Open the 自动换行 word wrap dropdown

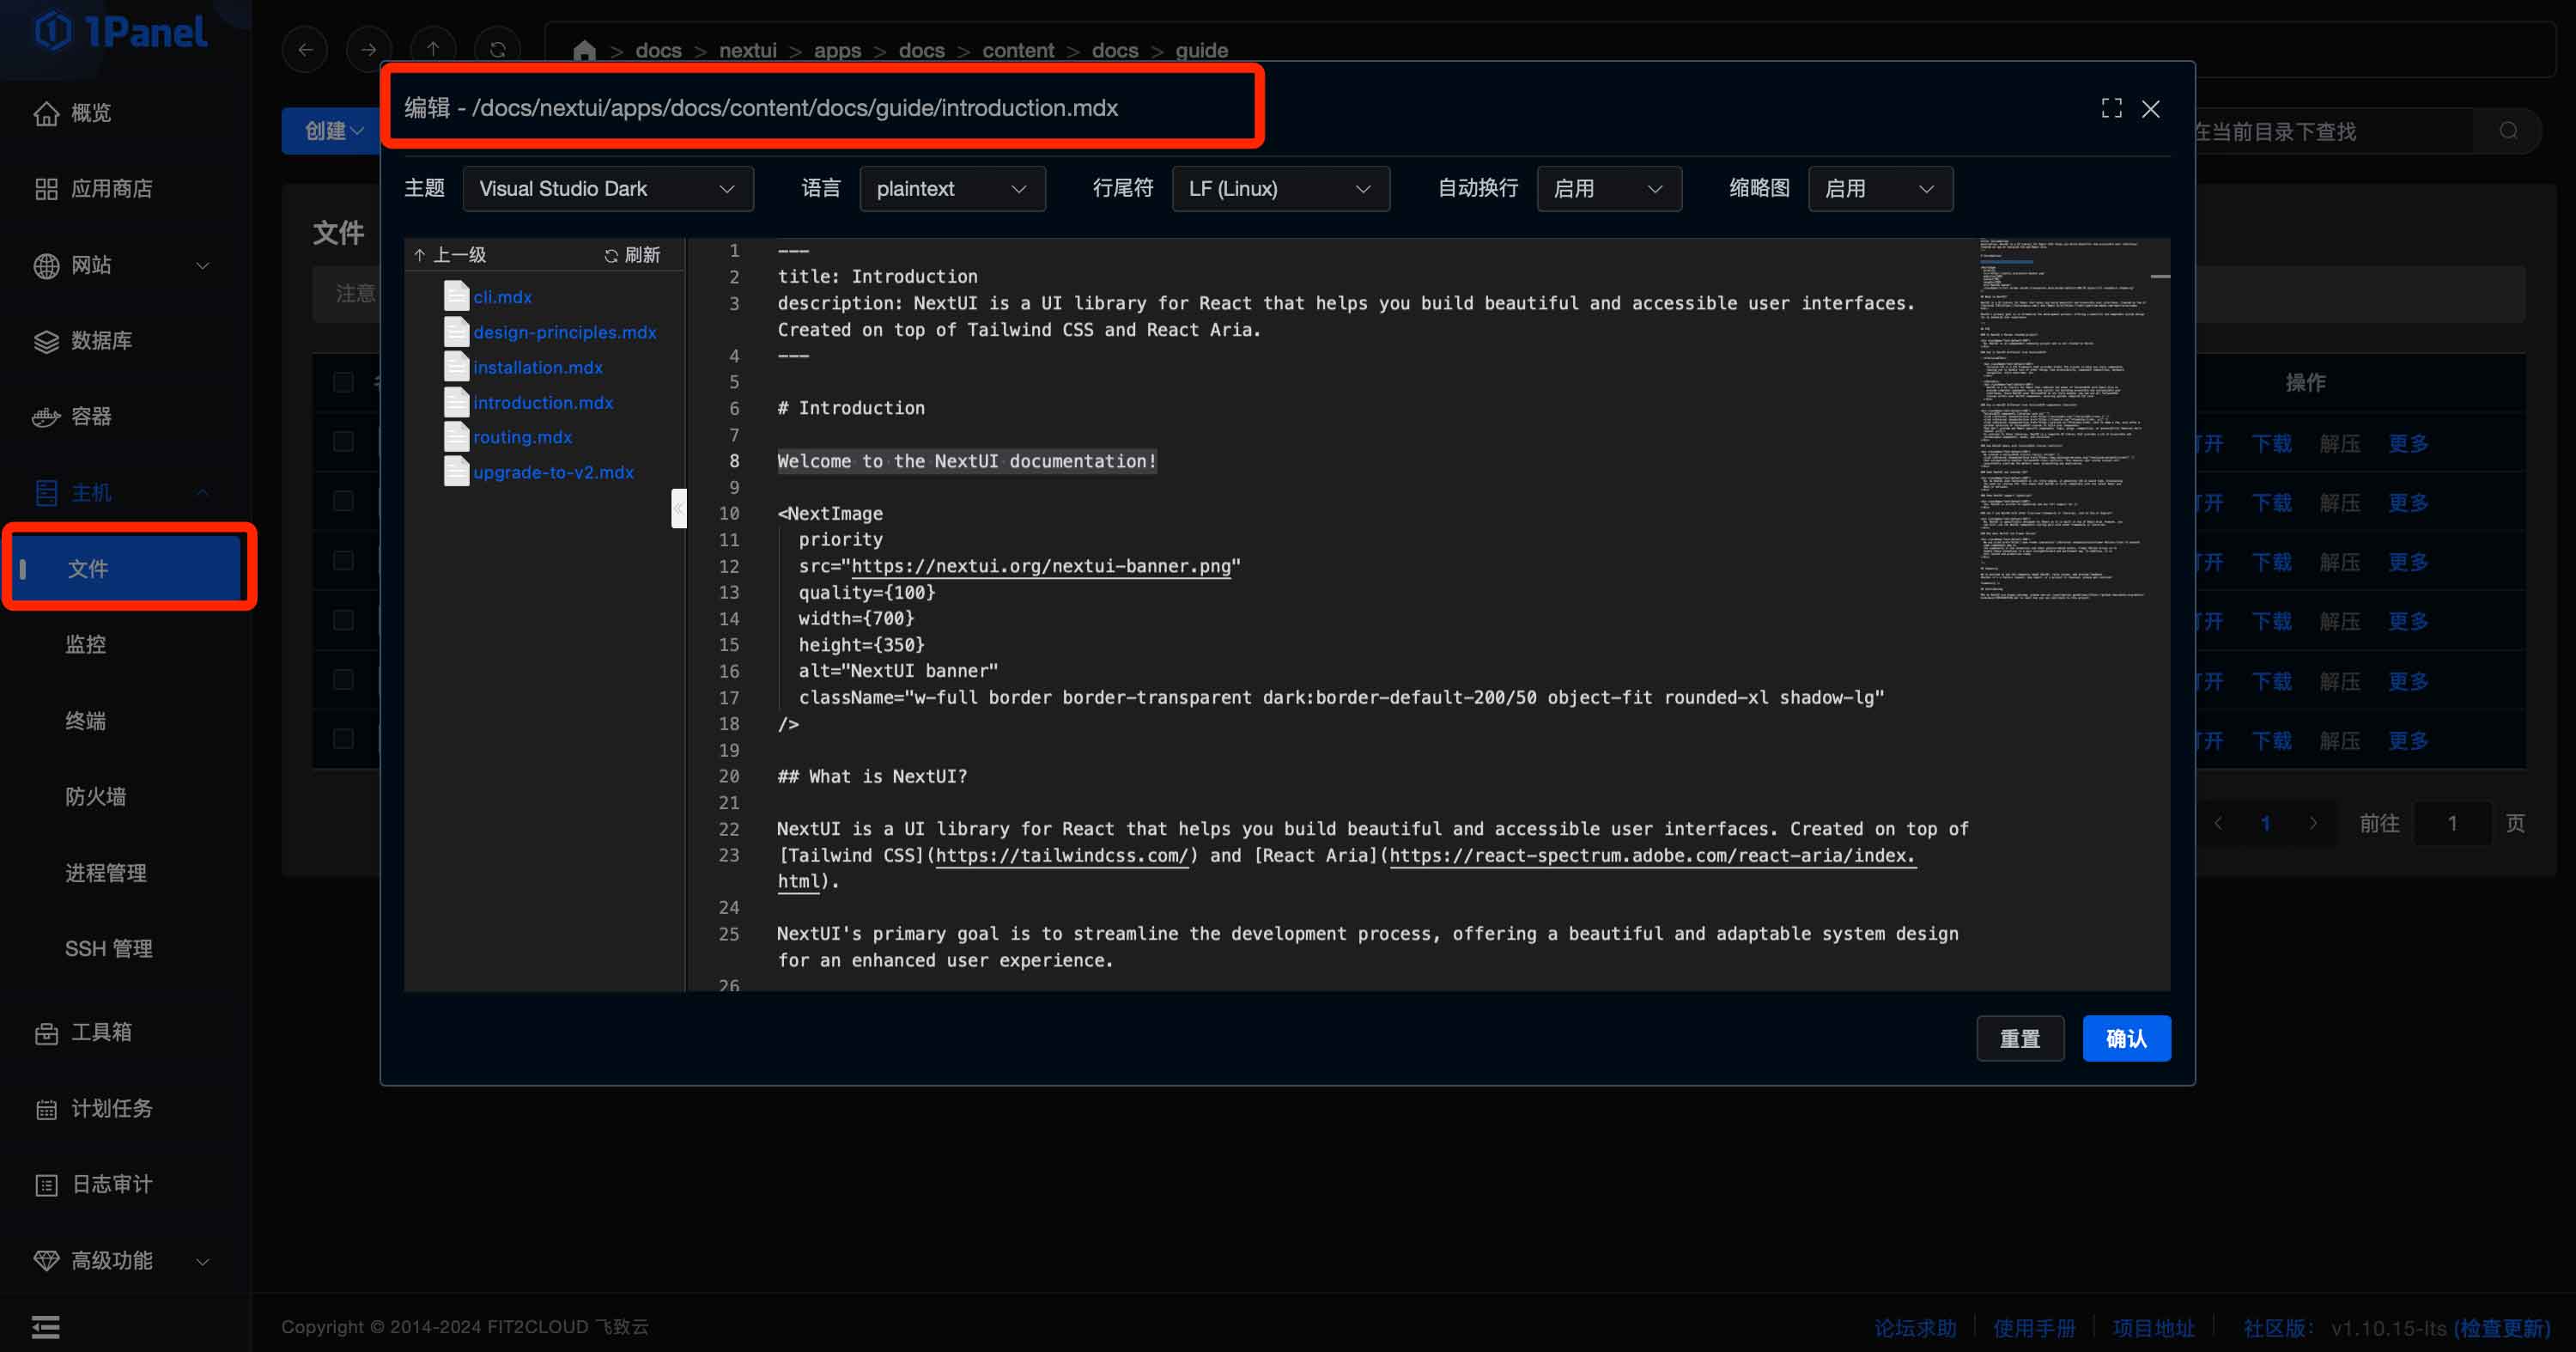1608,189
